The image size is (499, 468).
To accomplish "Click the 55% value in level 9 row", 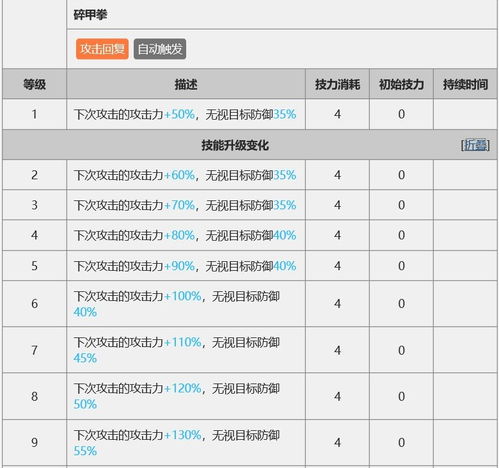I will (85, 451).
